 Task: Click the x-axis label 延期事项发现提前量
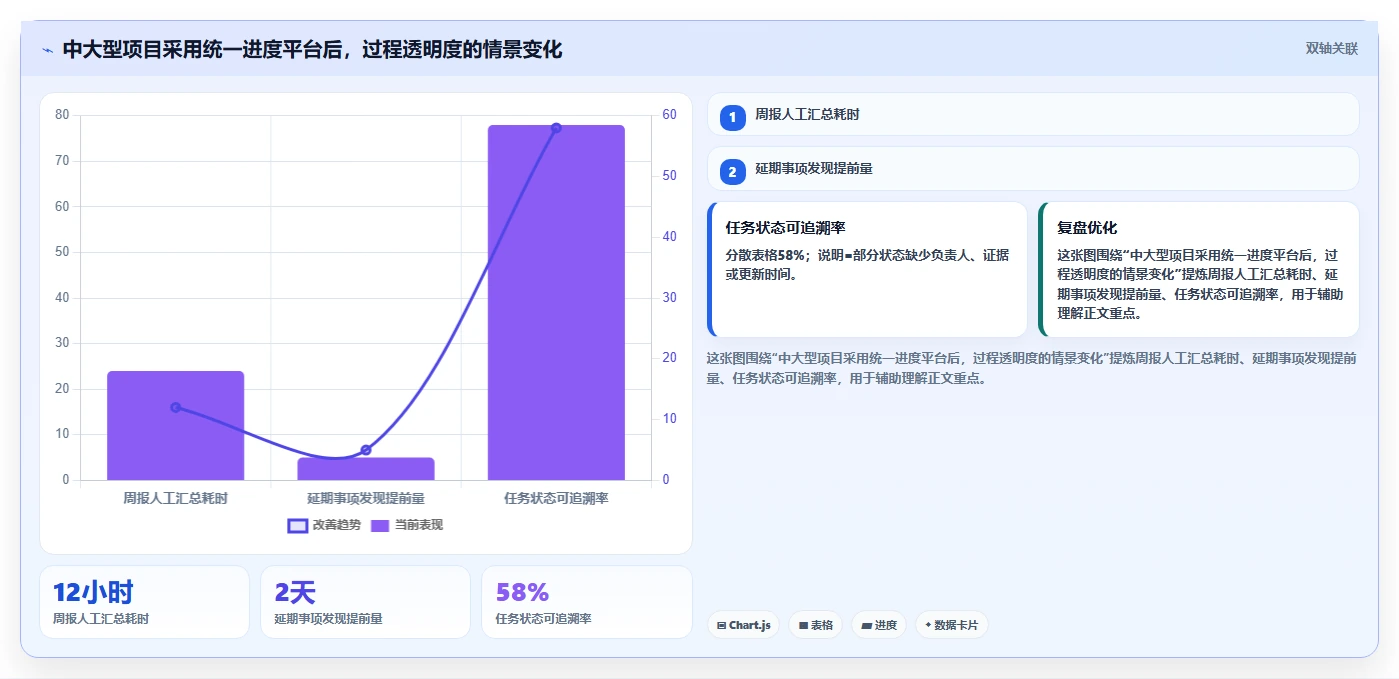coord(366,498)
